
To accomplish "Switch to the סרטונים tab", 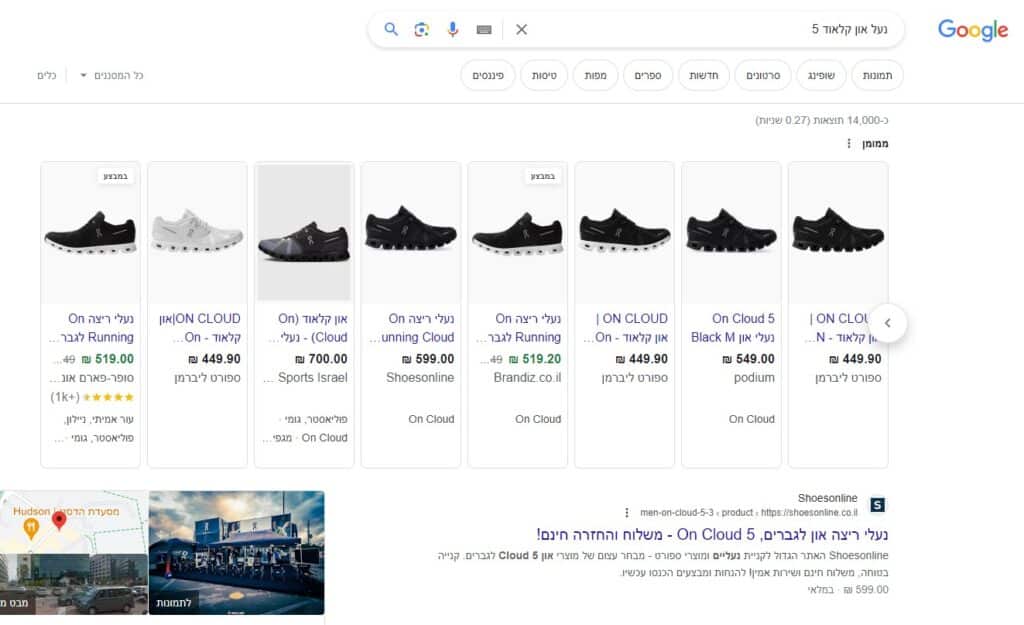I will tap(763, 75).
